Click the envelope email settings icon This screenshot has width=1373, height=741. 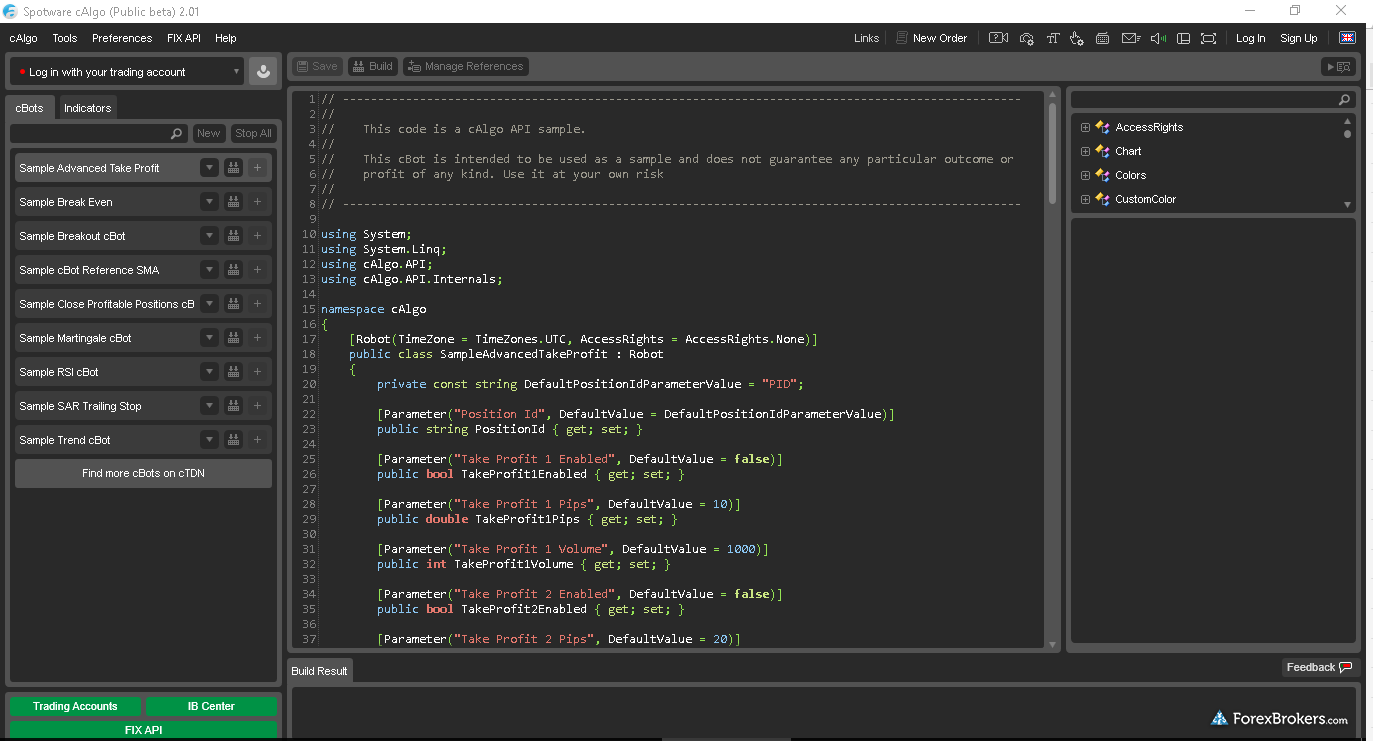tap(1131, 38)
